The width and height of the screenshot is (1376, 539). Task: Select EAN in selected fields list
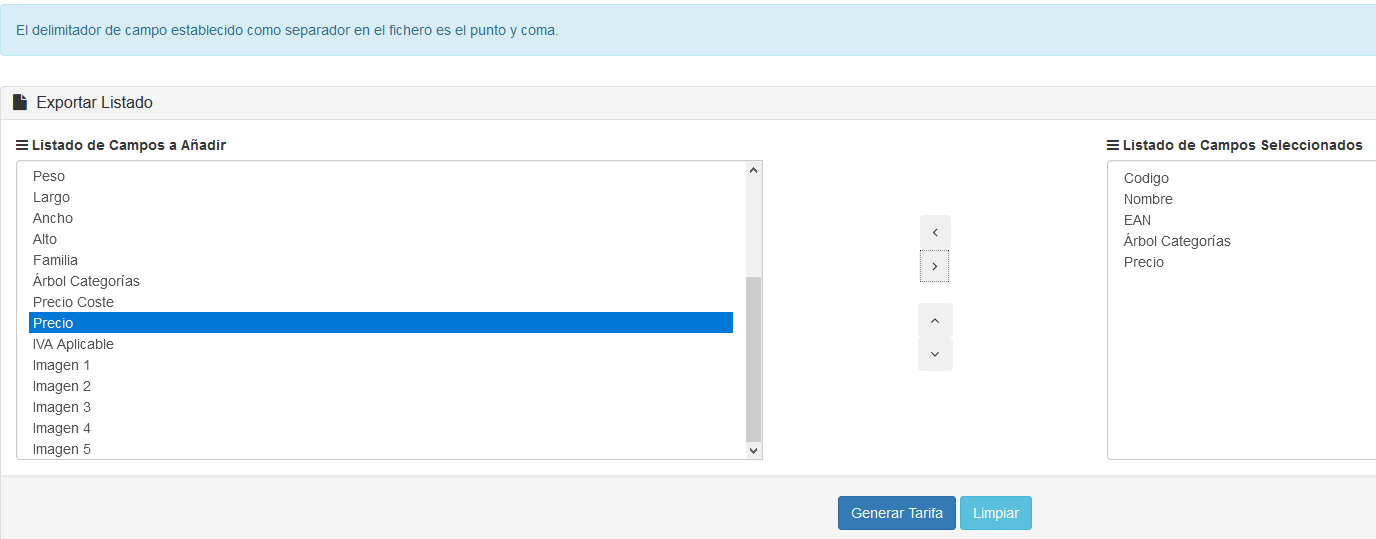[1137, 220]
